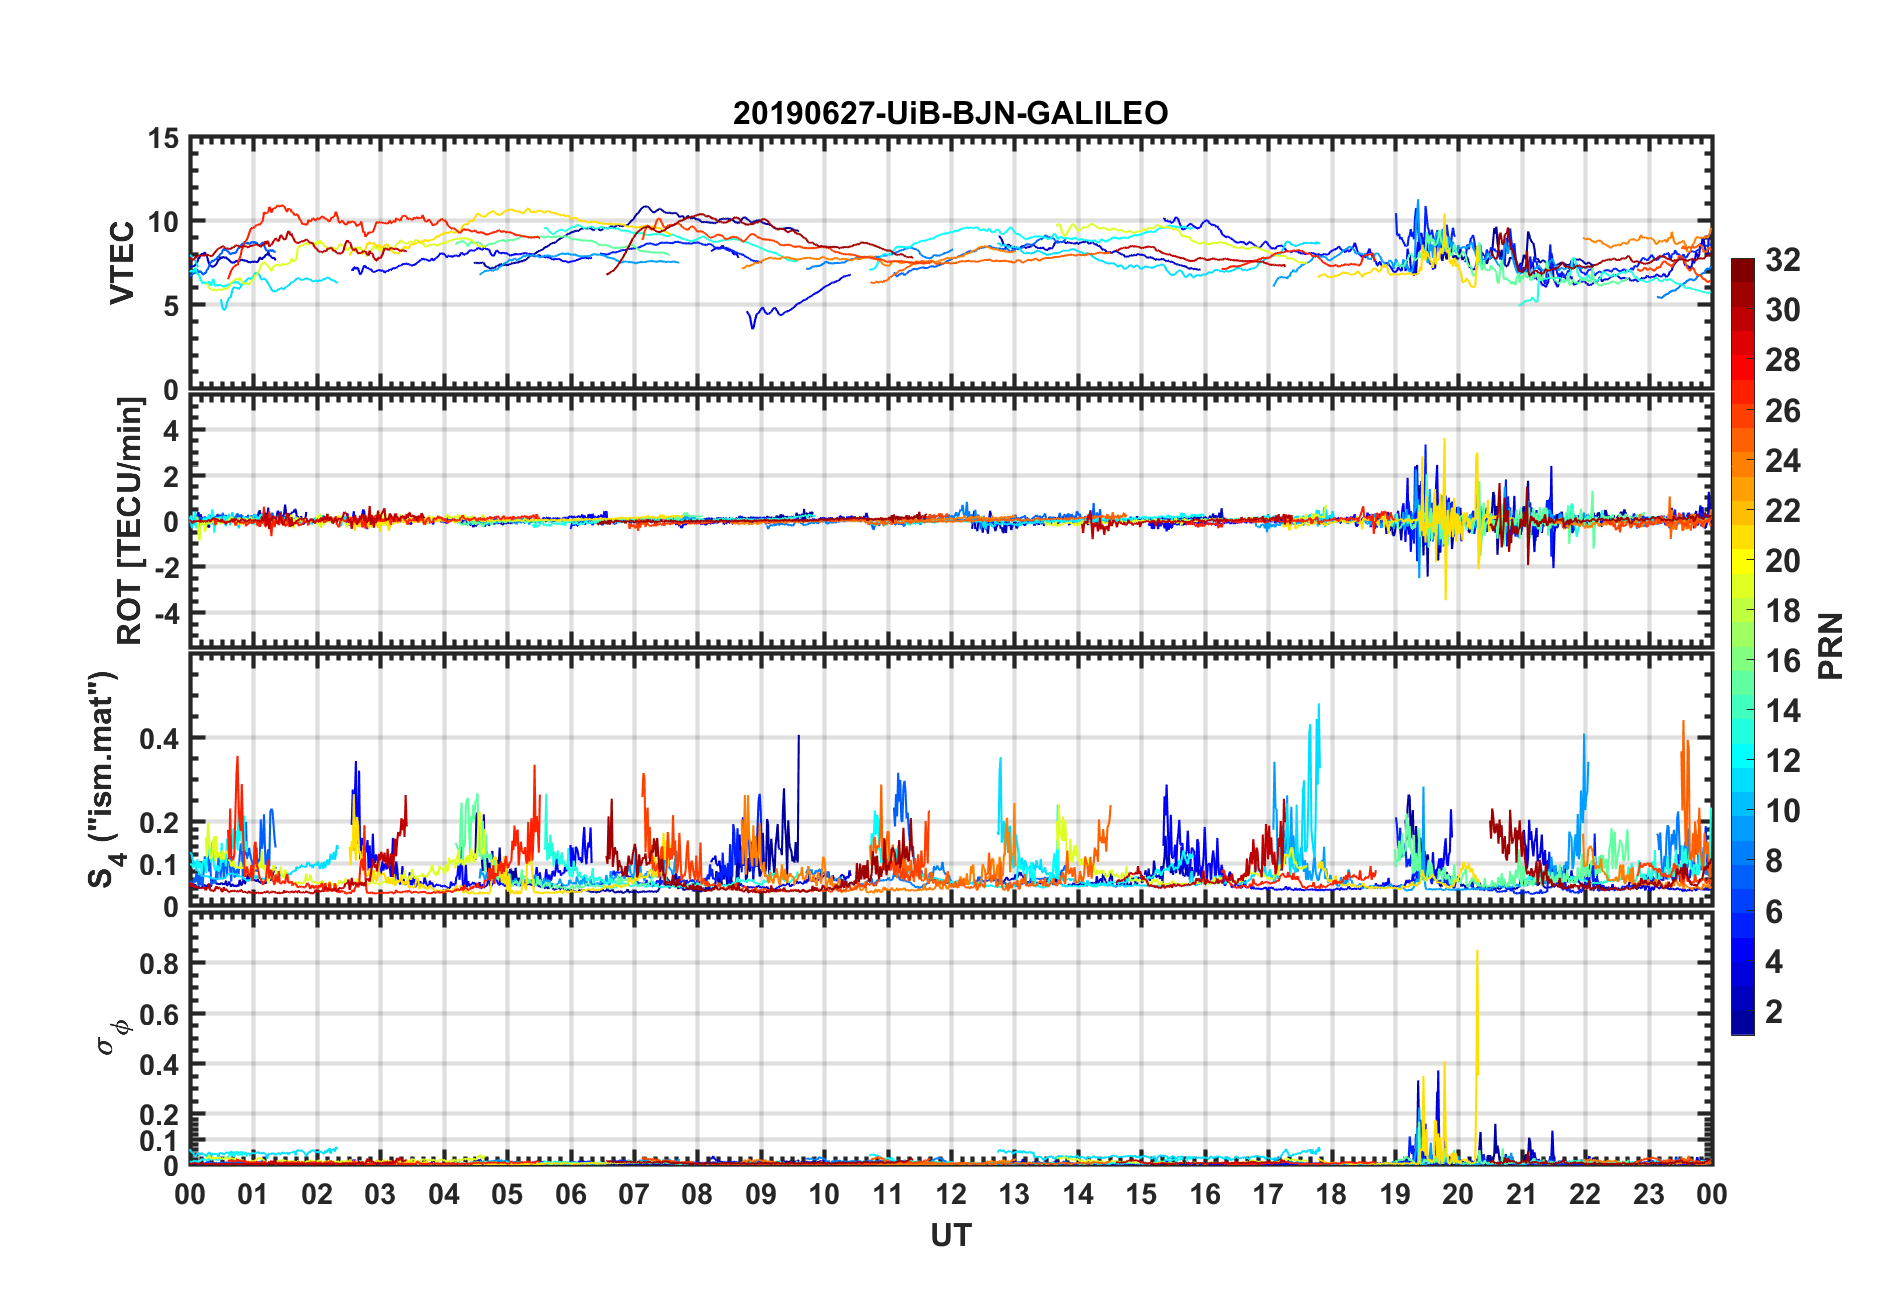Click the plot title 20190627-UiB-BJN-GALILEO

click(950, 113)
